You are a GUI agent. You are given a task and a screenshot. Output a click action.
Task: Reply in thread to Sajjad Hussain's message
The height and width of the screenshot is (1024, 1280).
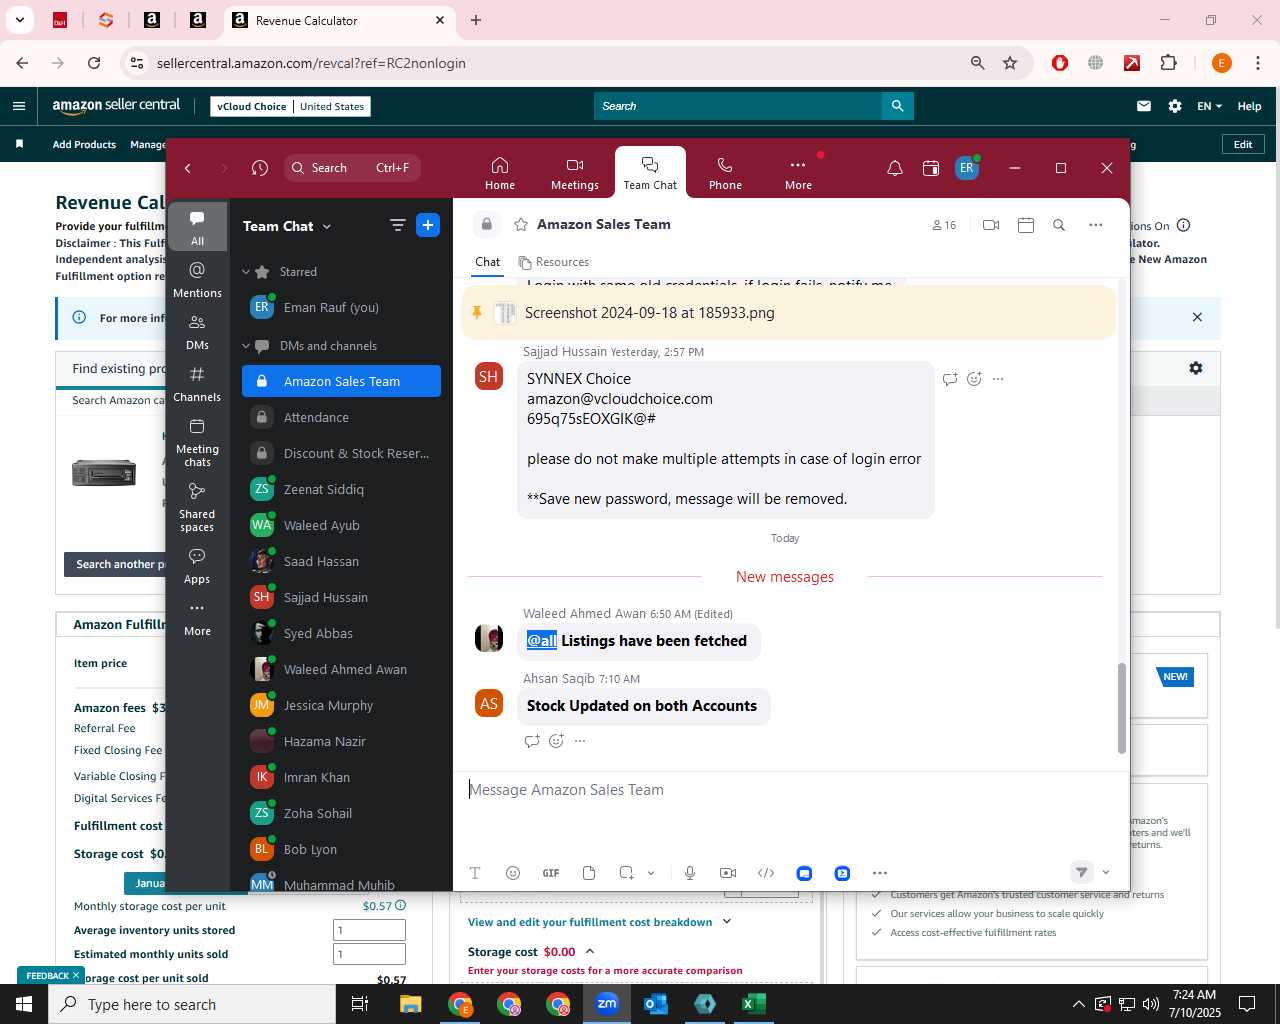point(950,379)
